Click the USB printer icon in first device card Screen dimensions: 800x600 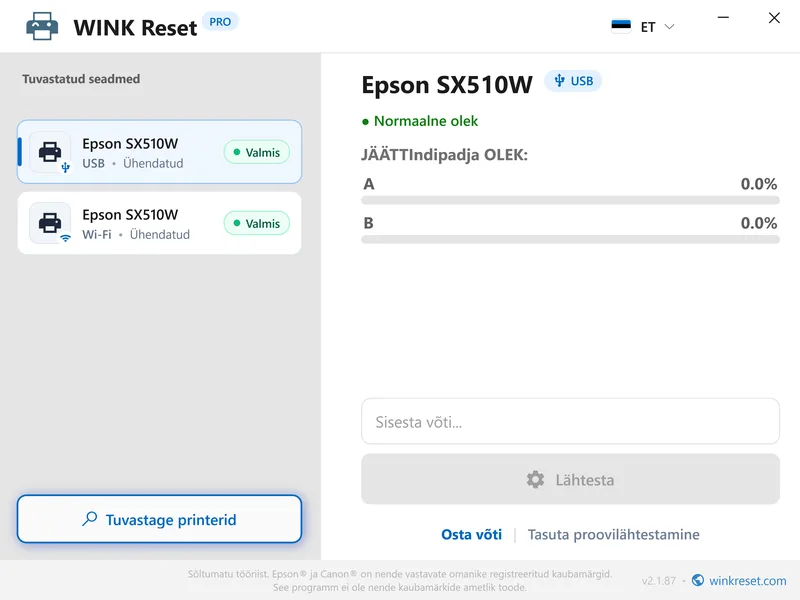(x=50, y=152)
